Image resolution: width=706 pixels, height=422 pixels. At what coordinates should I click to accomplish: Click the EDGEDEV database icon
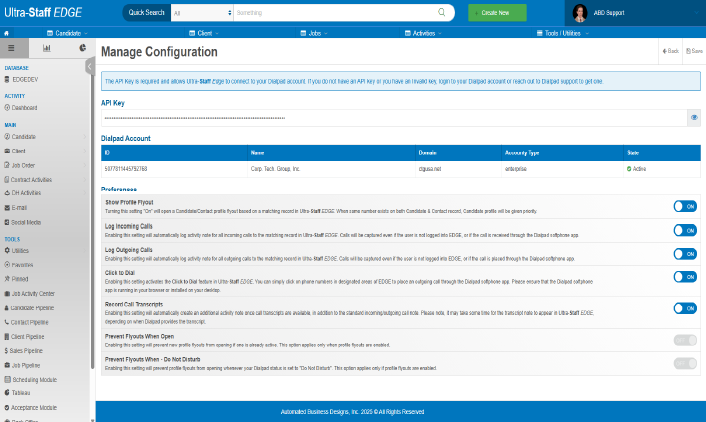coord(7,79)
